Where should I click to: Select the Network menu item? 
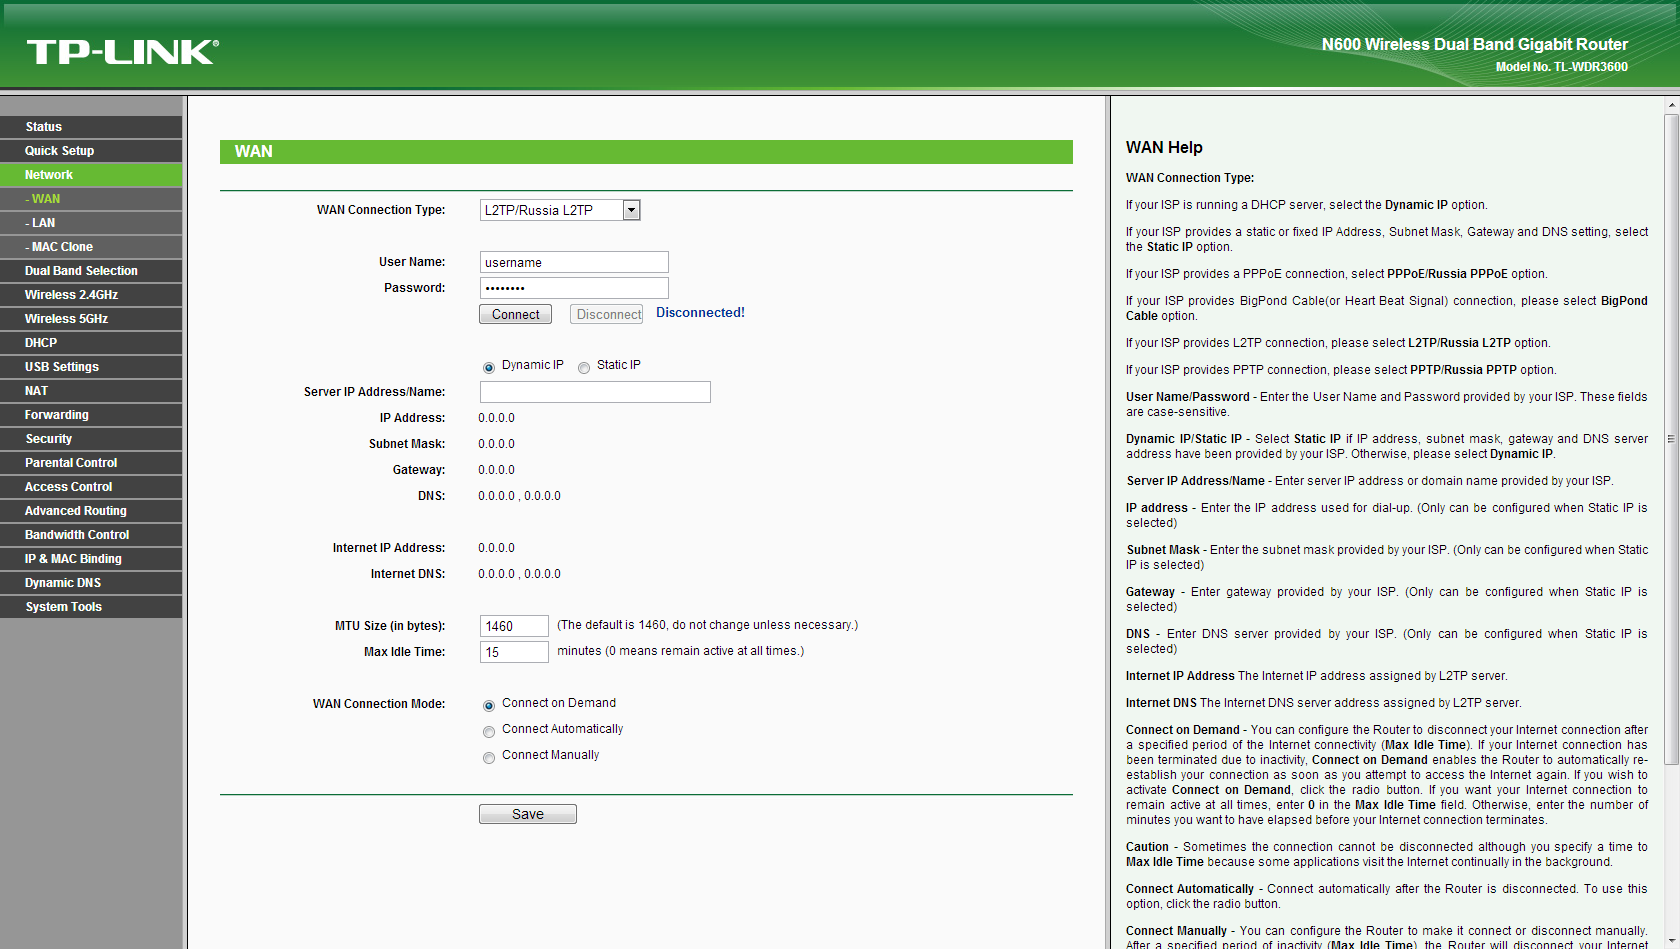pos(91,175)
